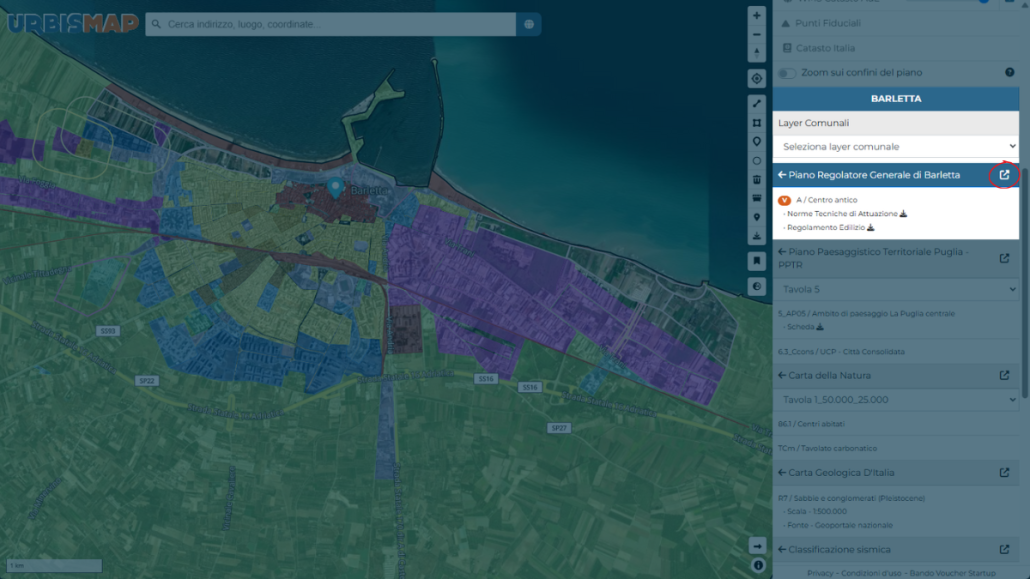Open the Condizioni d'uso footer link
This screenshot has height=579, width=1030.
871,573
